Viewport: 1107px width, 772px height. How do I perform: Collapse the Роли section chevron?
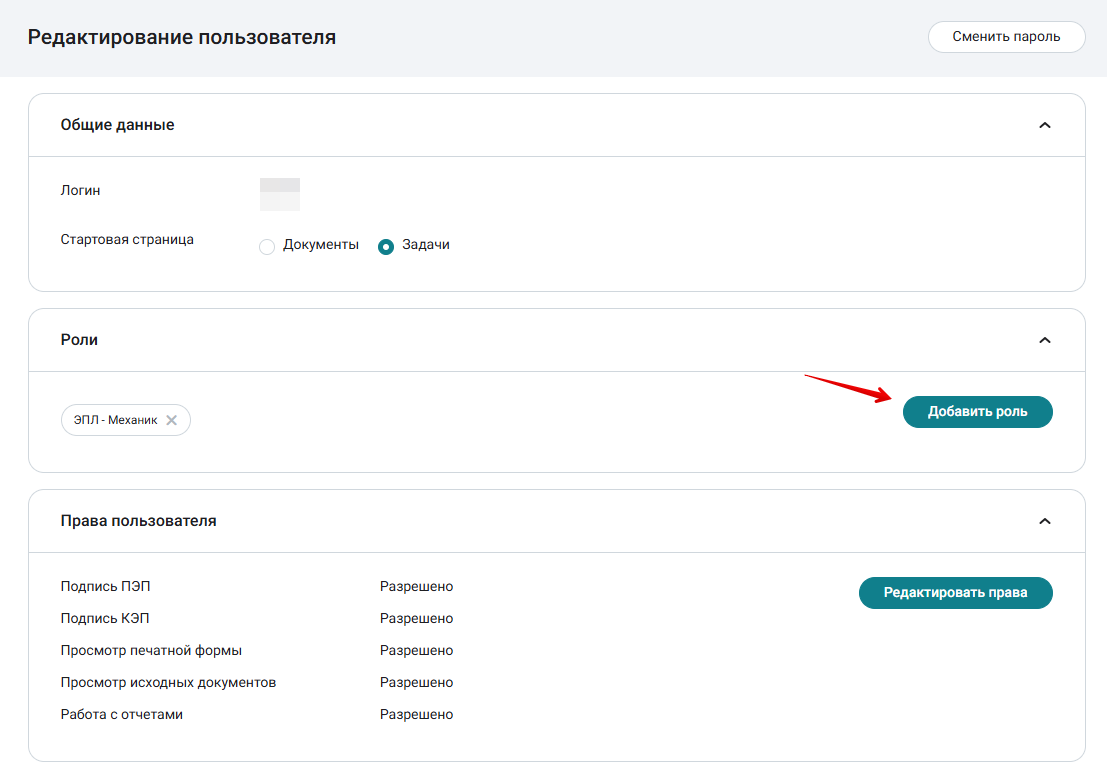[x=1045, y=340]
